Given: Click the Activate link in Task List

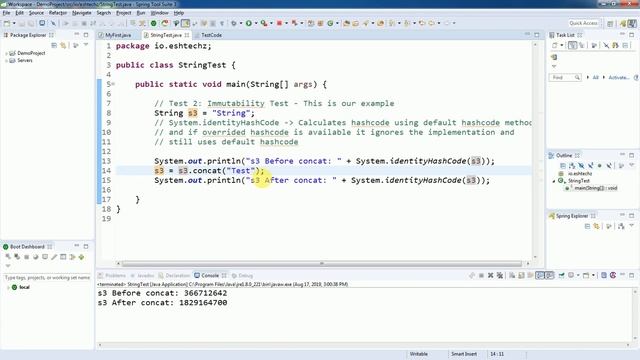Looking at the screenshot, I should click(618, 78).
